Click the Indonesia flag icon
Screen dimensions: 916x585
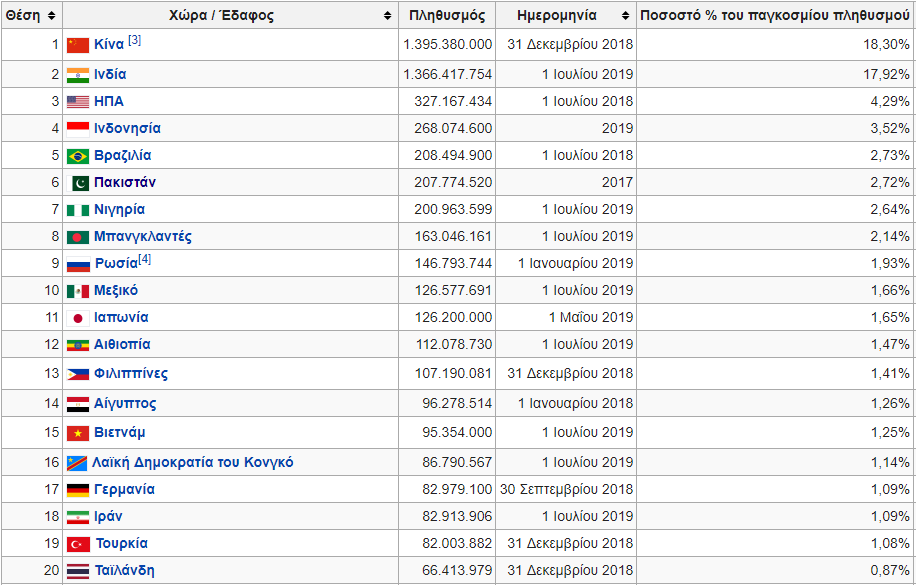point(78,129)
